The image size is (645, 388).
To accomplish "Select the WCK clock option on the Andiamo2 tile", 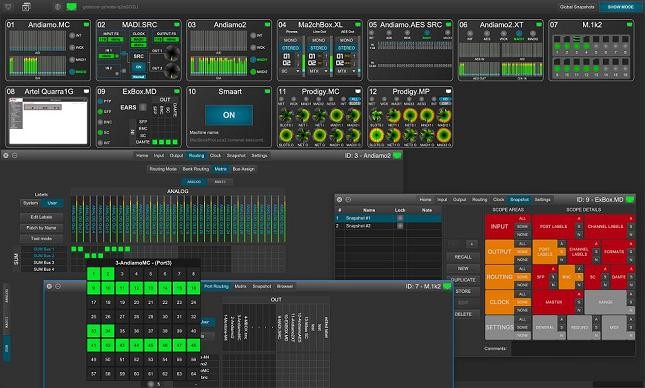I will click(253, 48).
